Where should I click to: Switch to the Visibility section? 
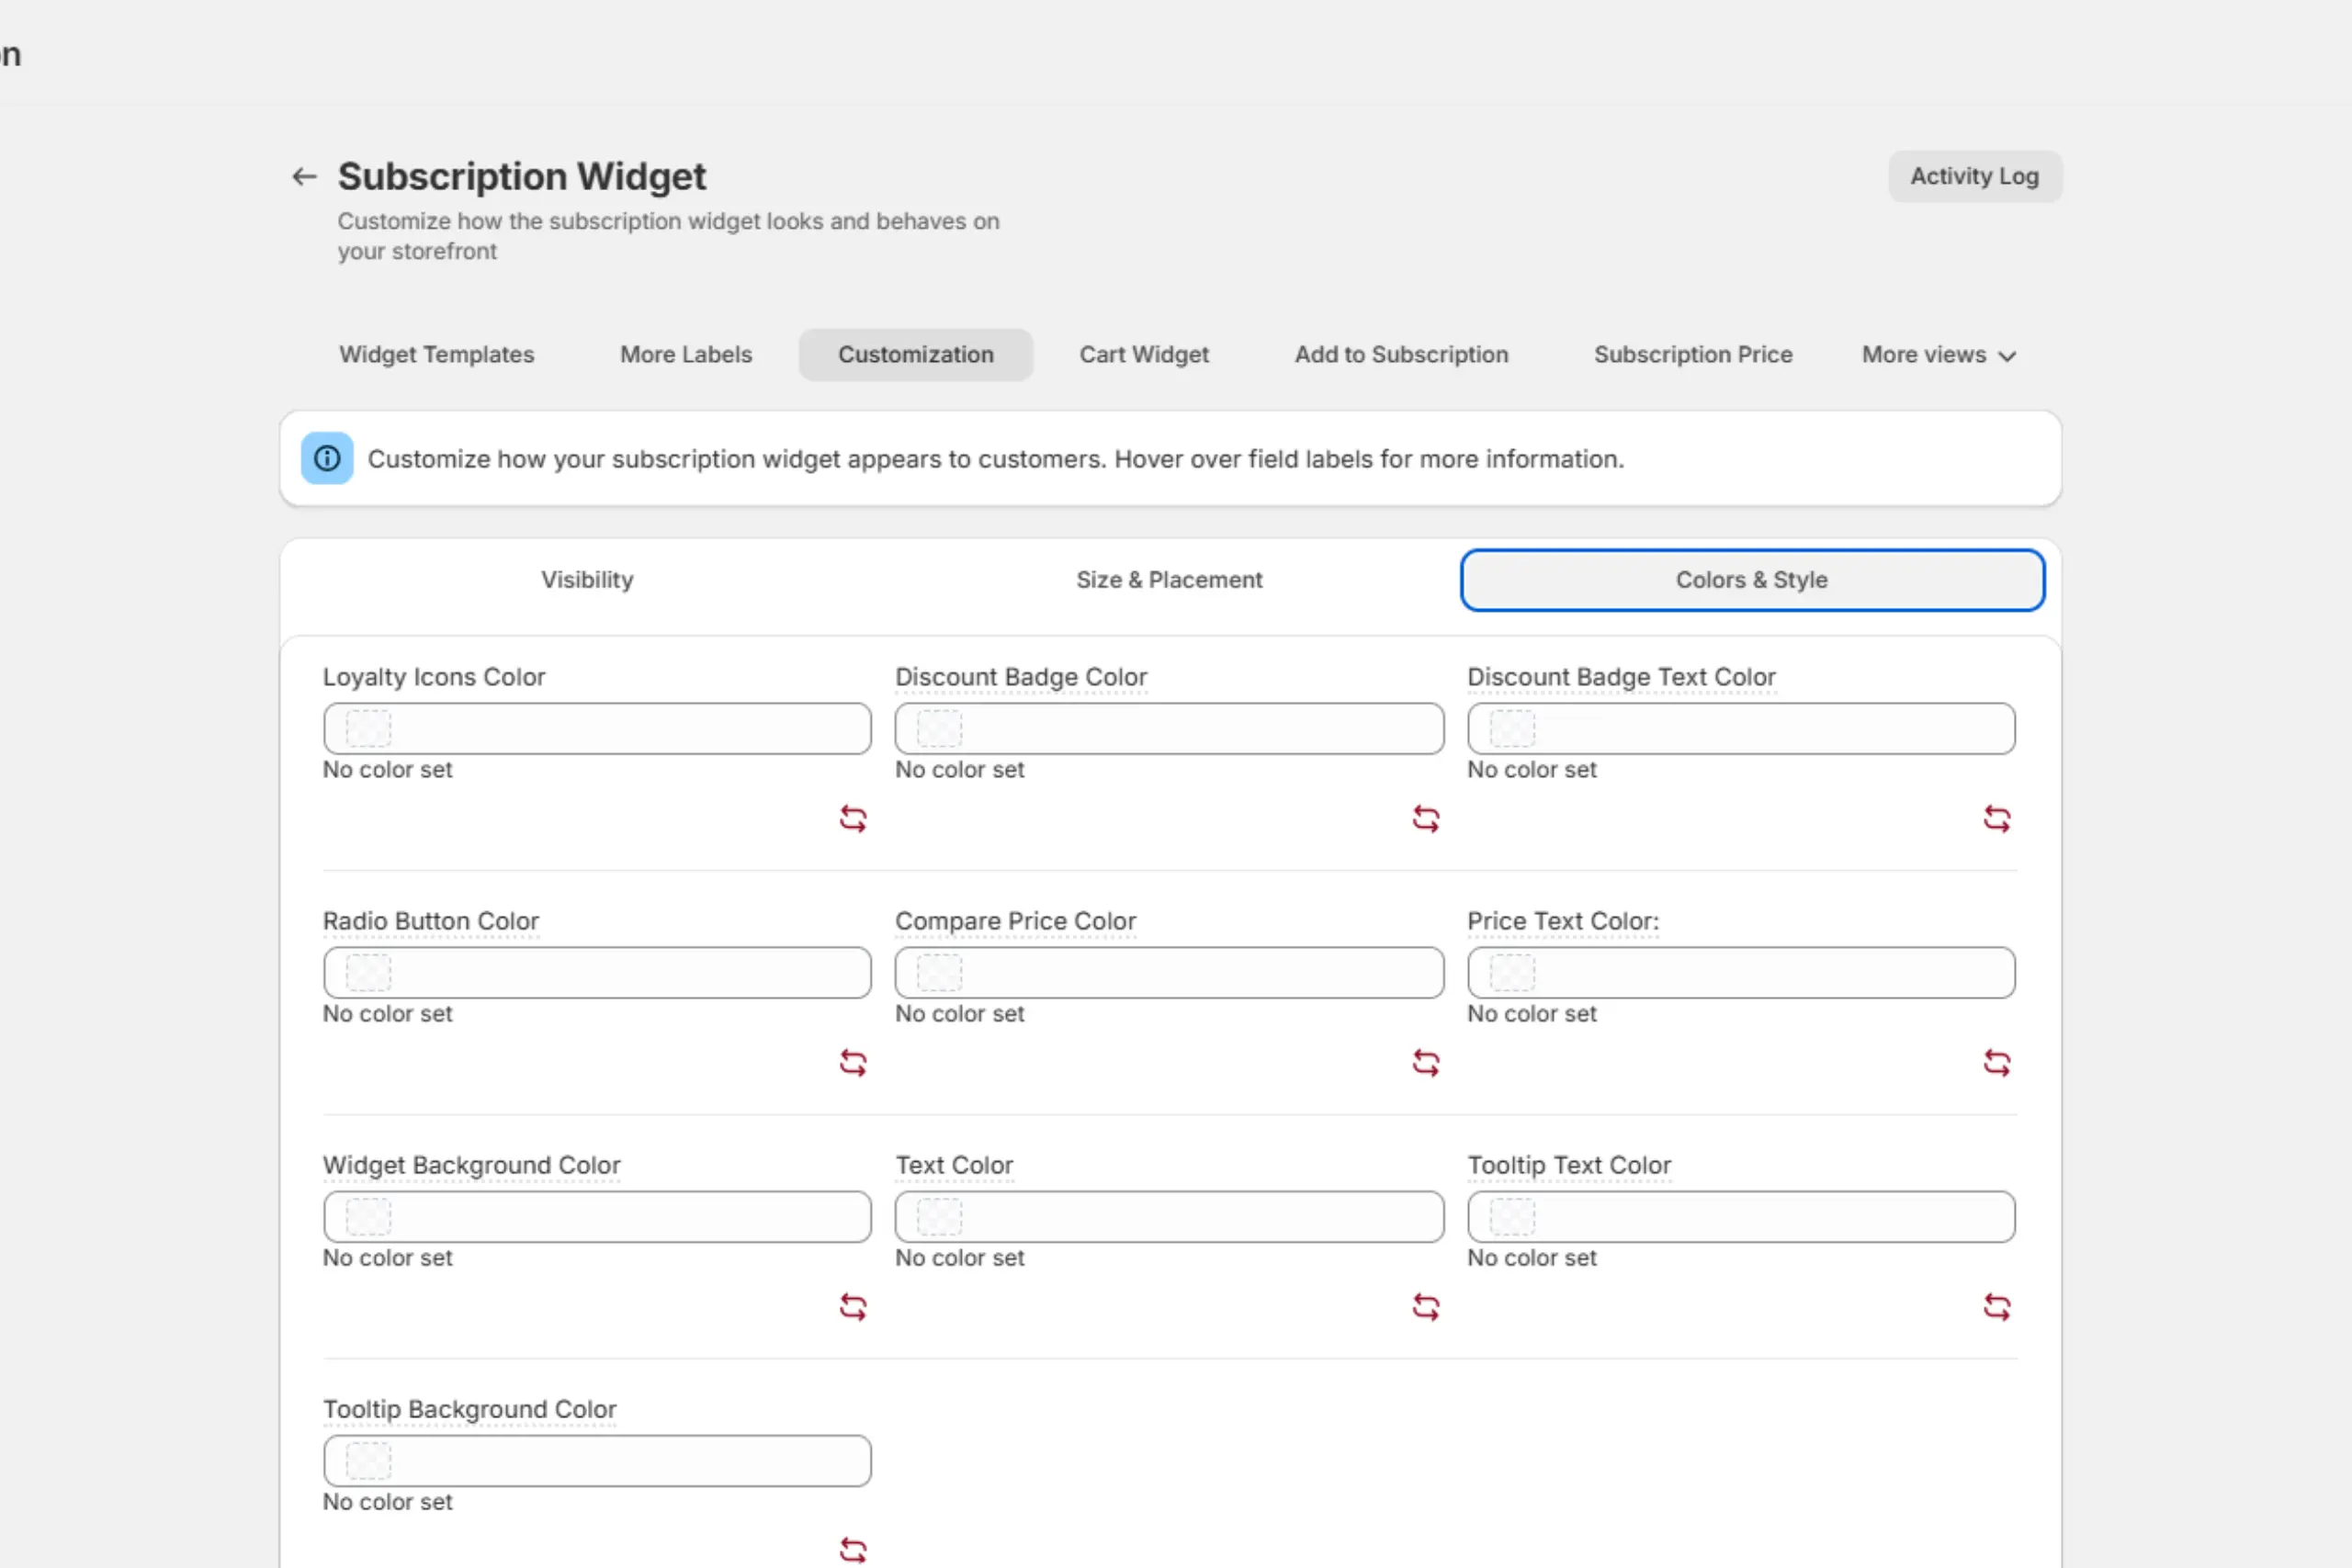(588, 580)
